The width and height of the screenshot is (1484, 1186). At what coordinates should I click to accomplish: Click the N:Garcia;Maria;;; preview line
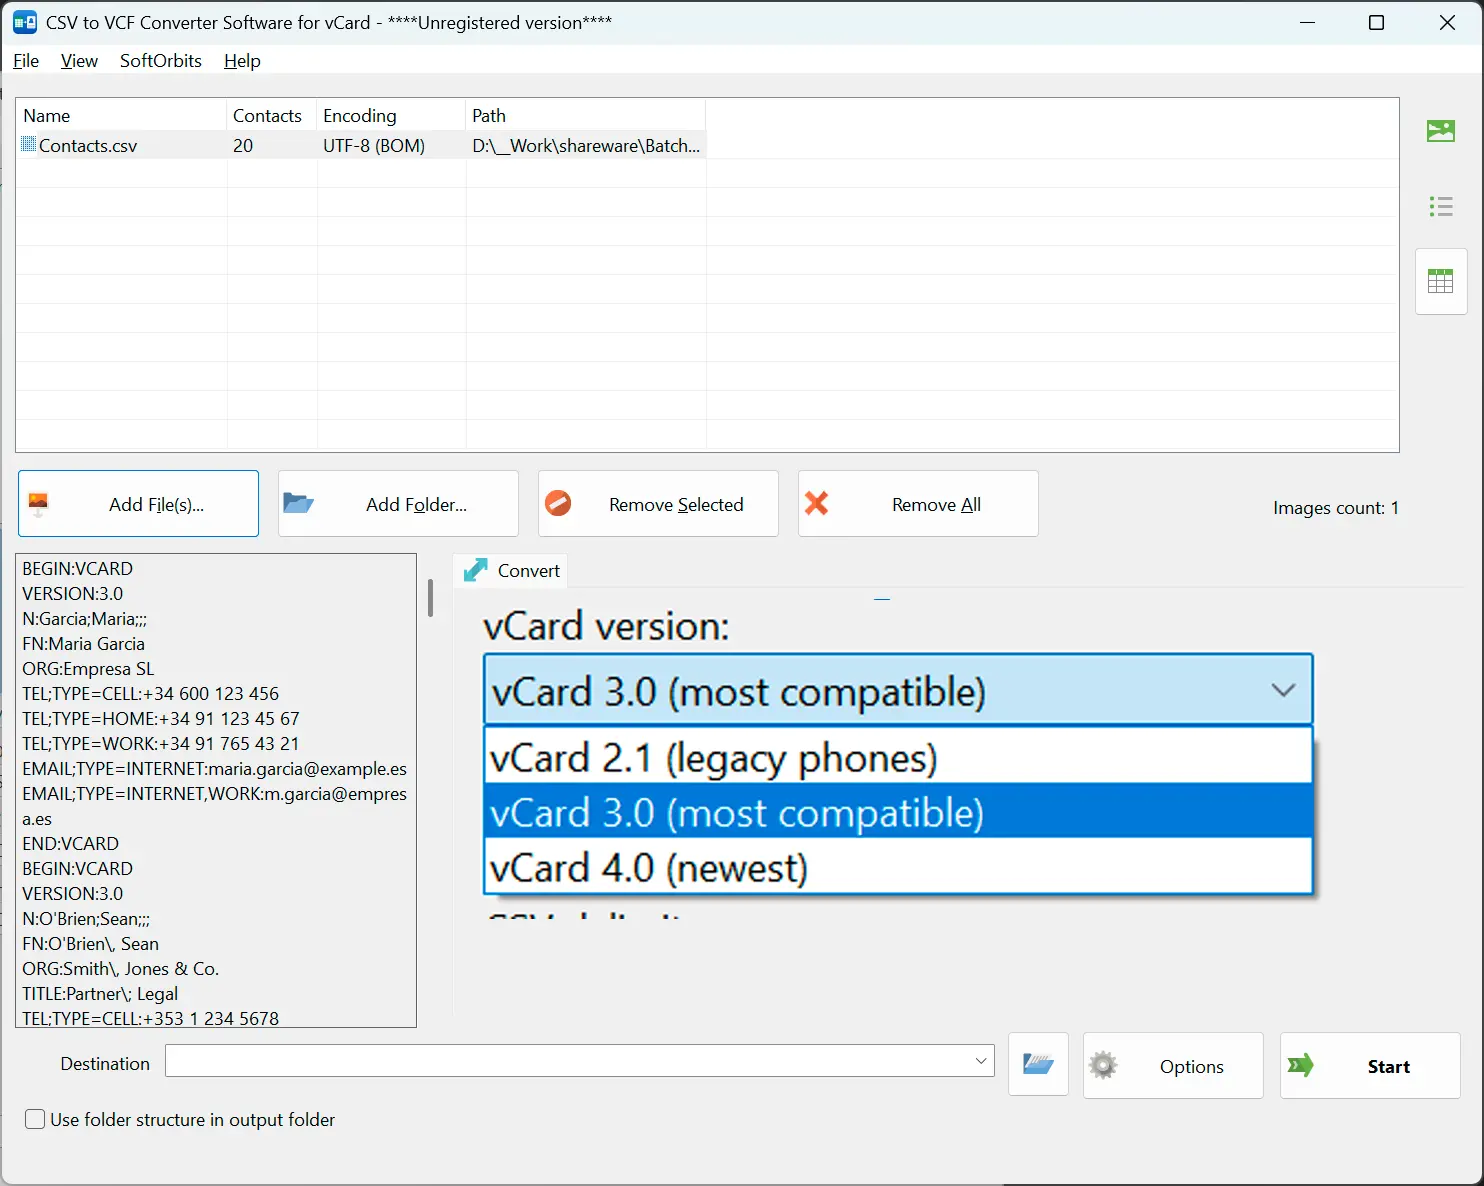pos(84,619)
